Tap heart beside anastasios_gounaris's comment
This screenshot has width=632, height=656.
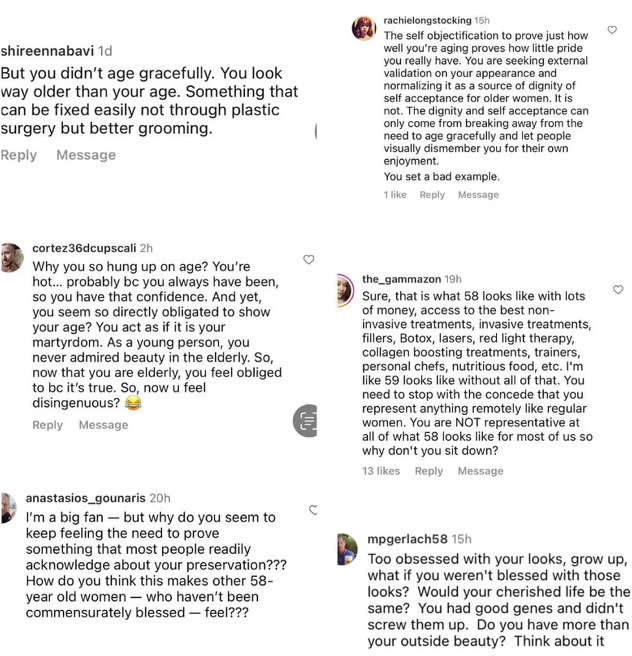click(x=313, y=510)
